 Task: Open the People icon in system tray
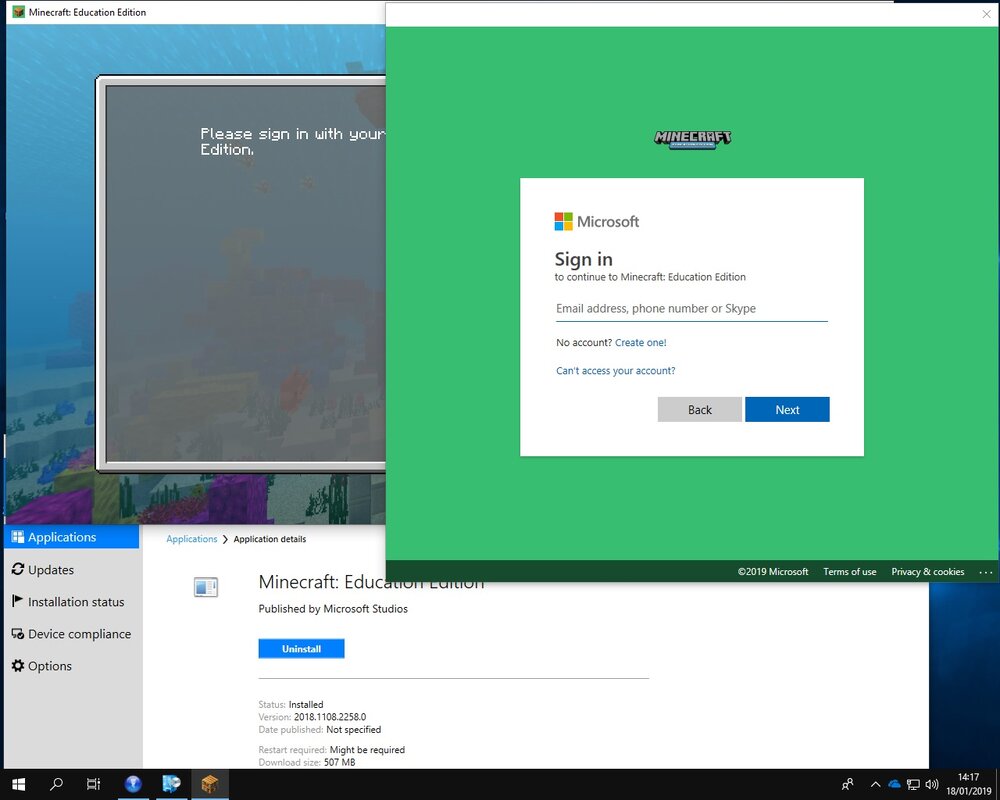pos(848,784)
